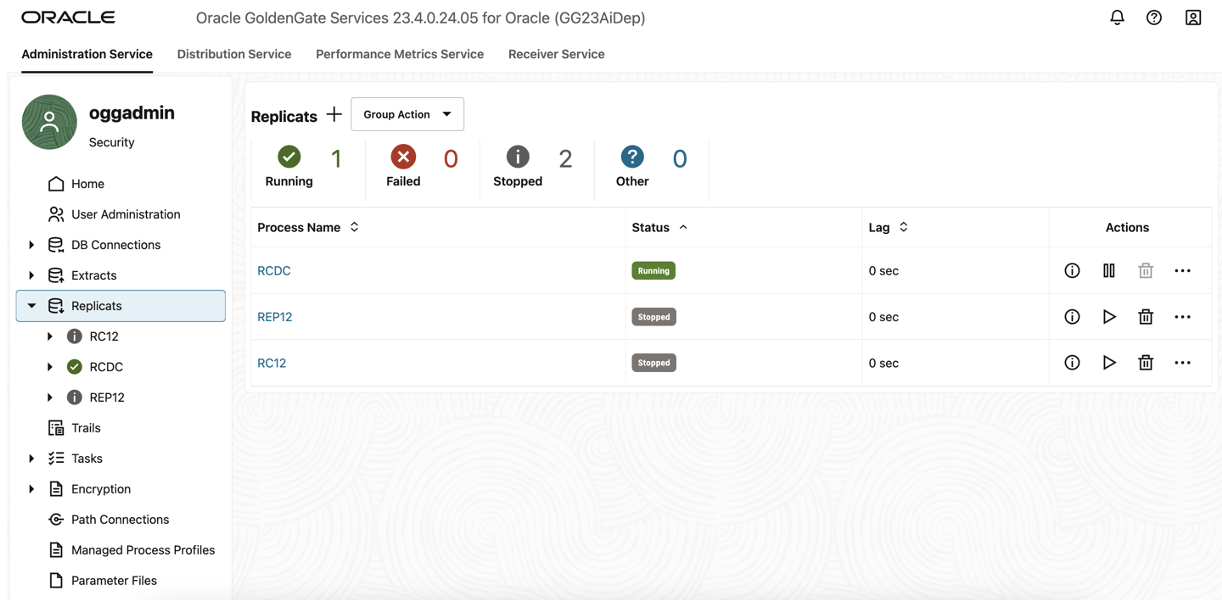The width and height of the screenshot is (1222, 600).
Task: Start the REP12 replicat with play icon
Action: point(1109,317)
